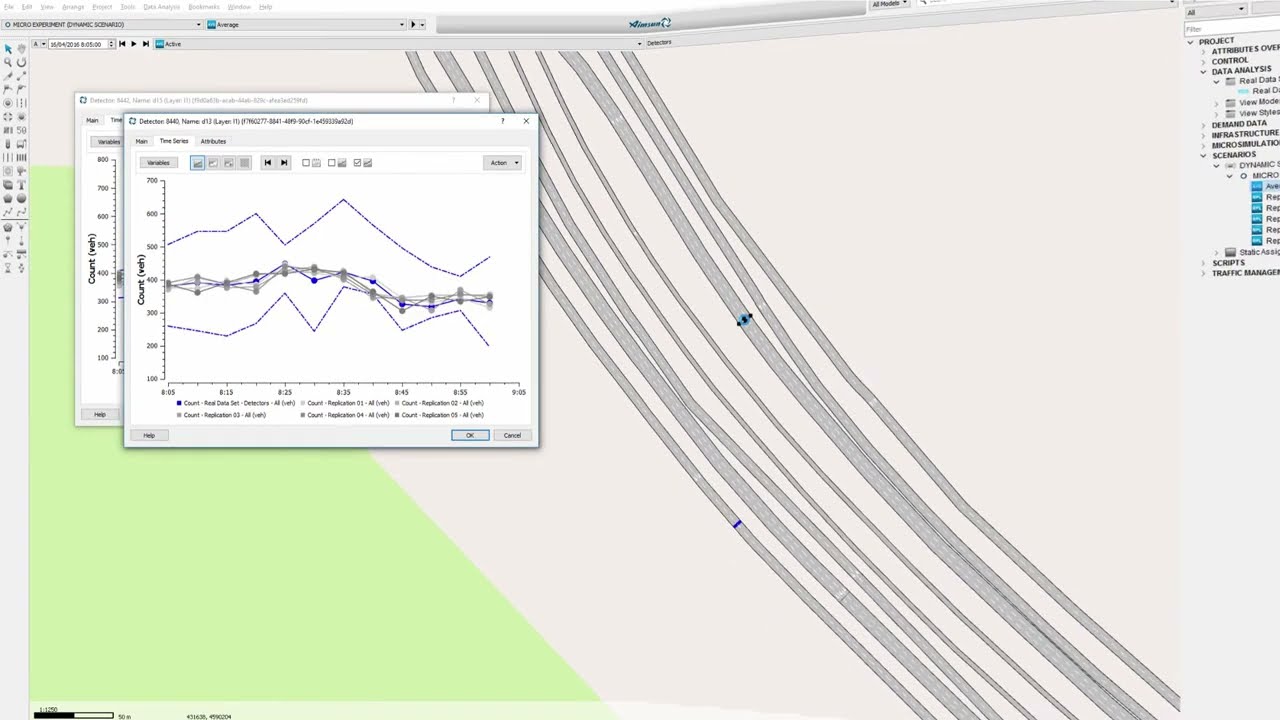Click legend entry Count - Replication 01
The image size is (1280, 720).
tap(346, 403)
